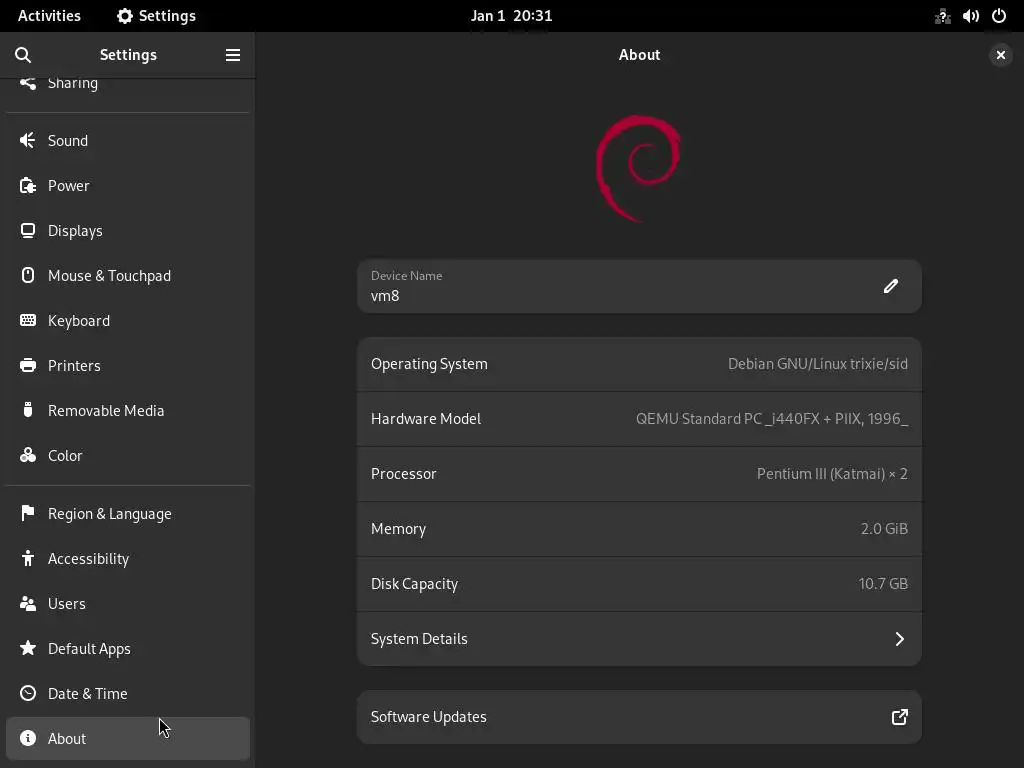The height and width of the screenshot is (768, 1024).
Task: Open the power icon in top bar
Action: pyautogui.click(x=999, y=16)
